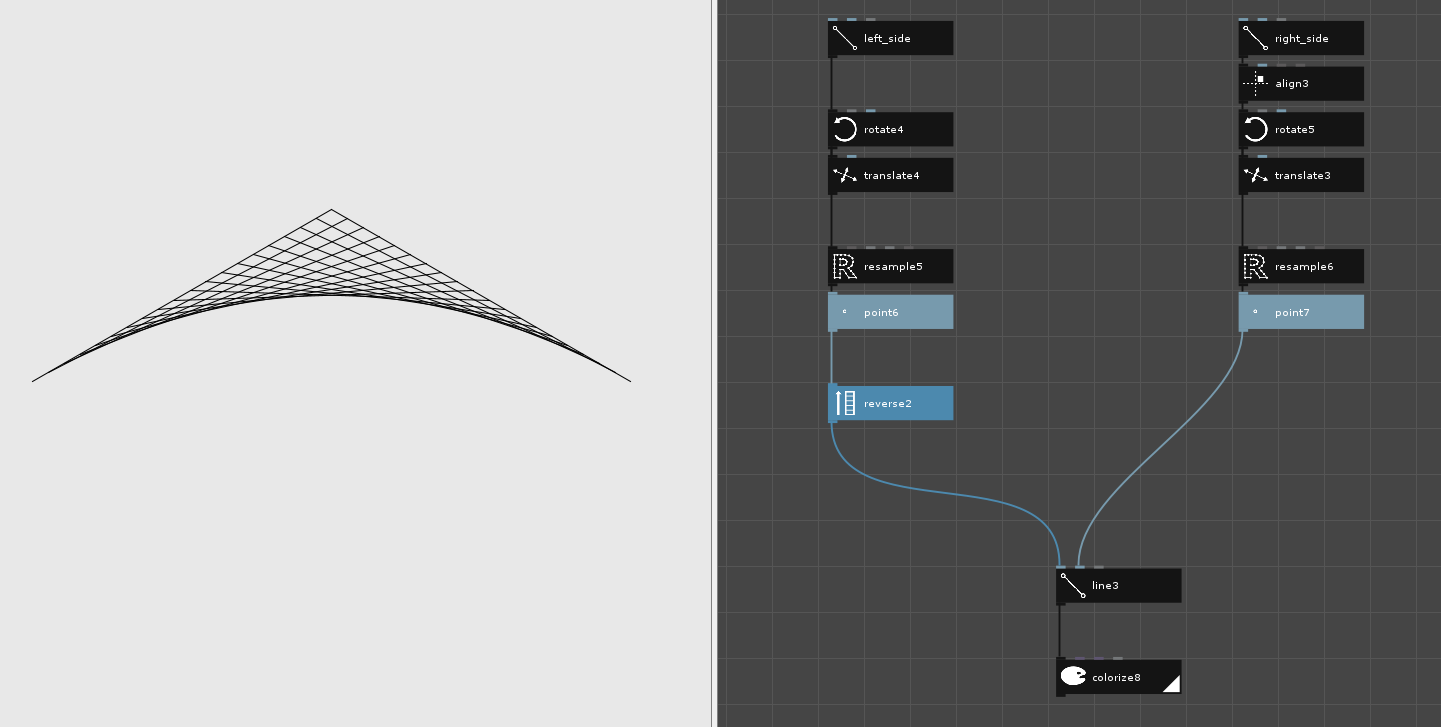Select the 'left_side' node label
The width and height of the screenshot is (1441, 727).
coord(887,38)
